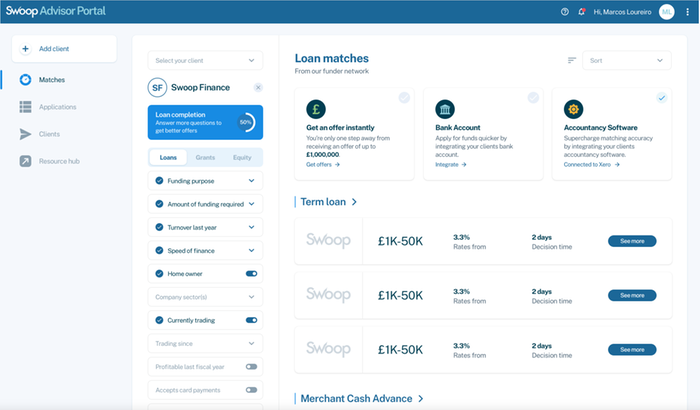
Task: Click the Term loan heading
Action: click(x=323, y=202)
